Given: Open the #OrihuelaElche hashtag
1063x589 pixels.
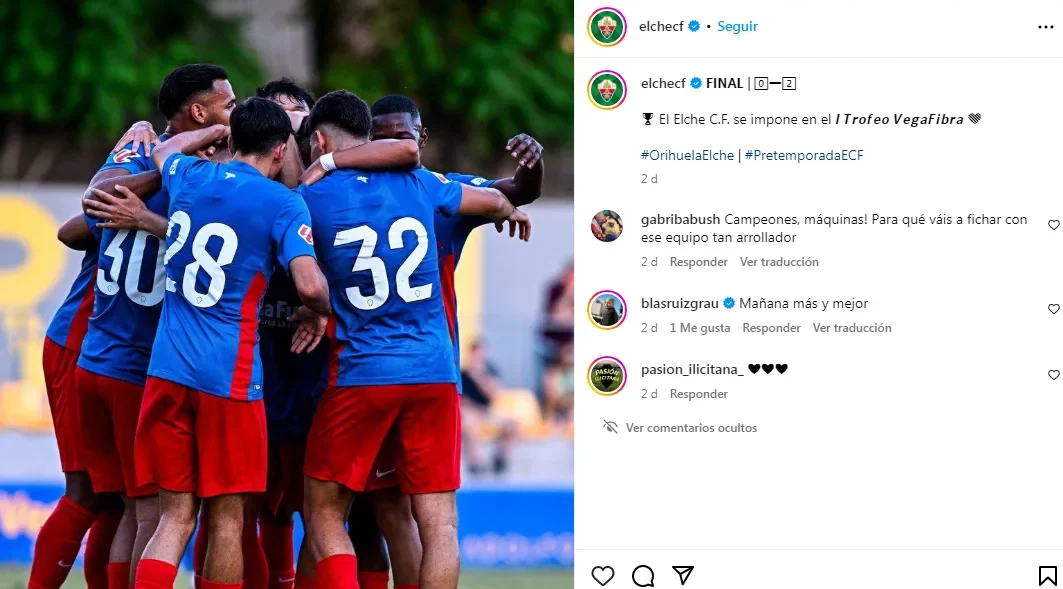Looking at the screenshot, I should click(x=687, y=155).
